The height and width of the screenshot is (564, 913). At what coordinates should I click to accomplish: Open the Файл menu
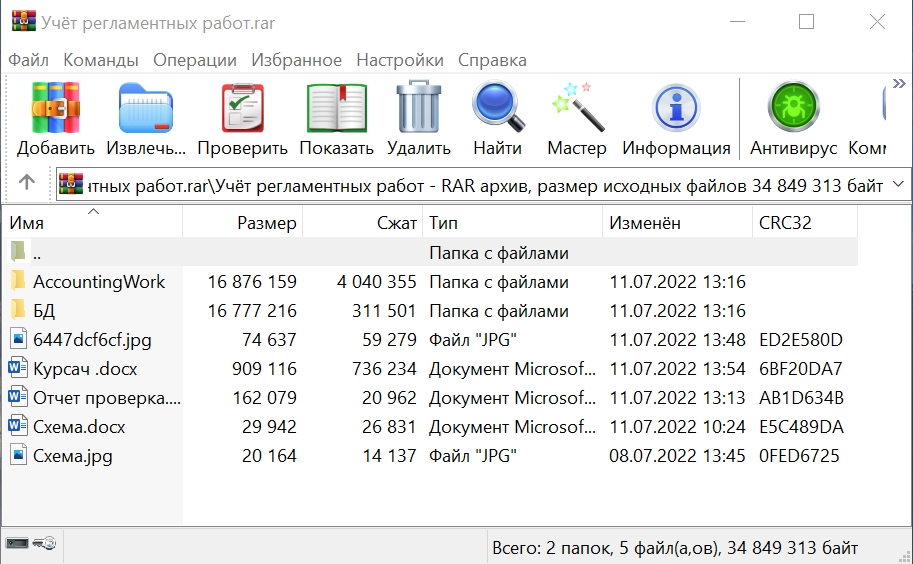[x=28, y=60]
